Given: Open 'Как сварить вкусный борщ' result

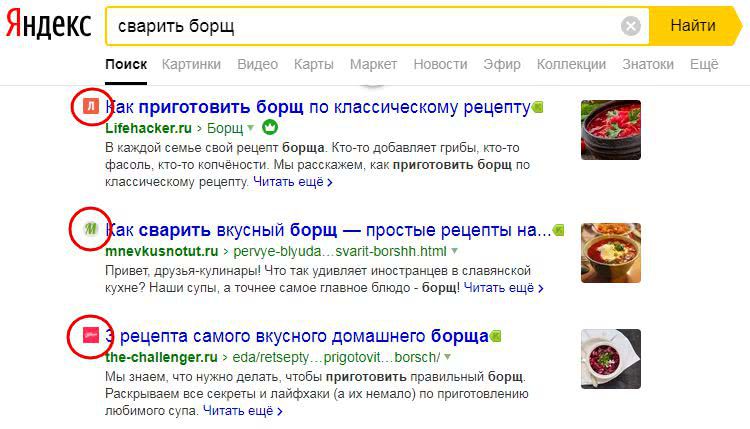Looking at the screenshot, I should click(328, 230).
